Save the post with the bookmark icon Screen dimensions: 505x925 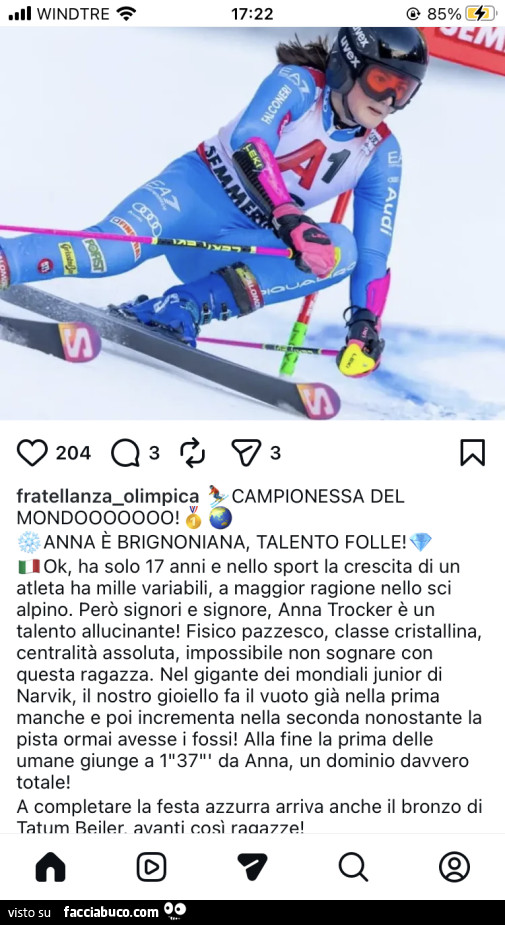point(473,452)
